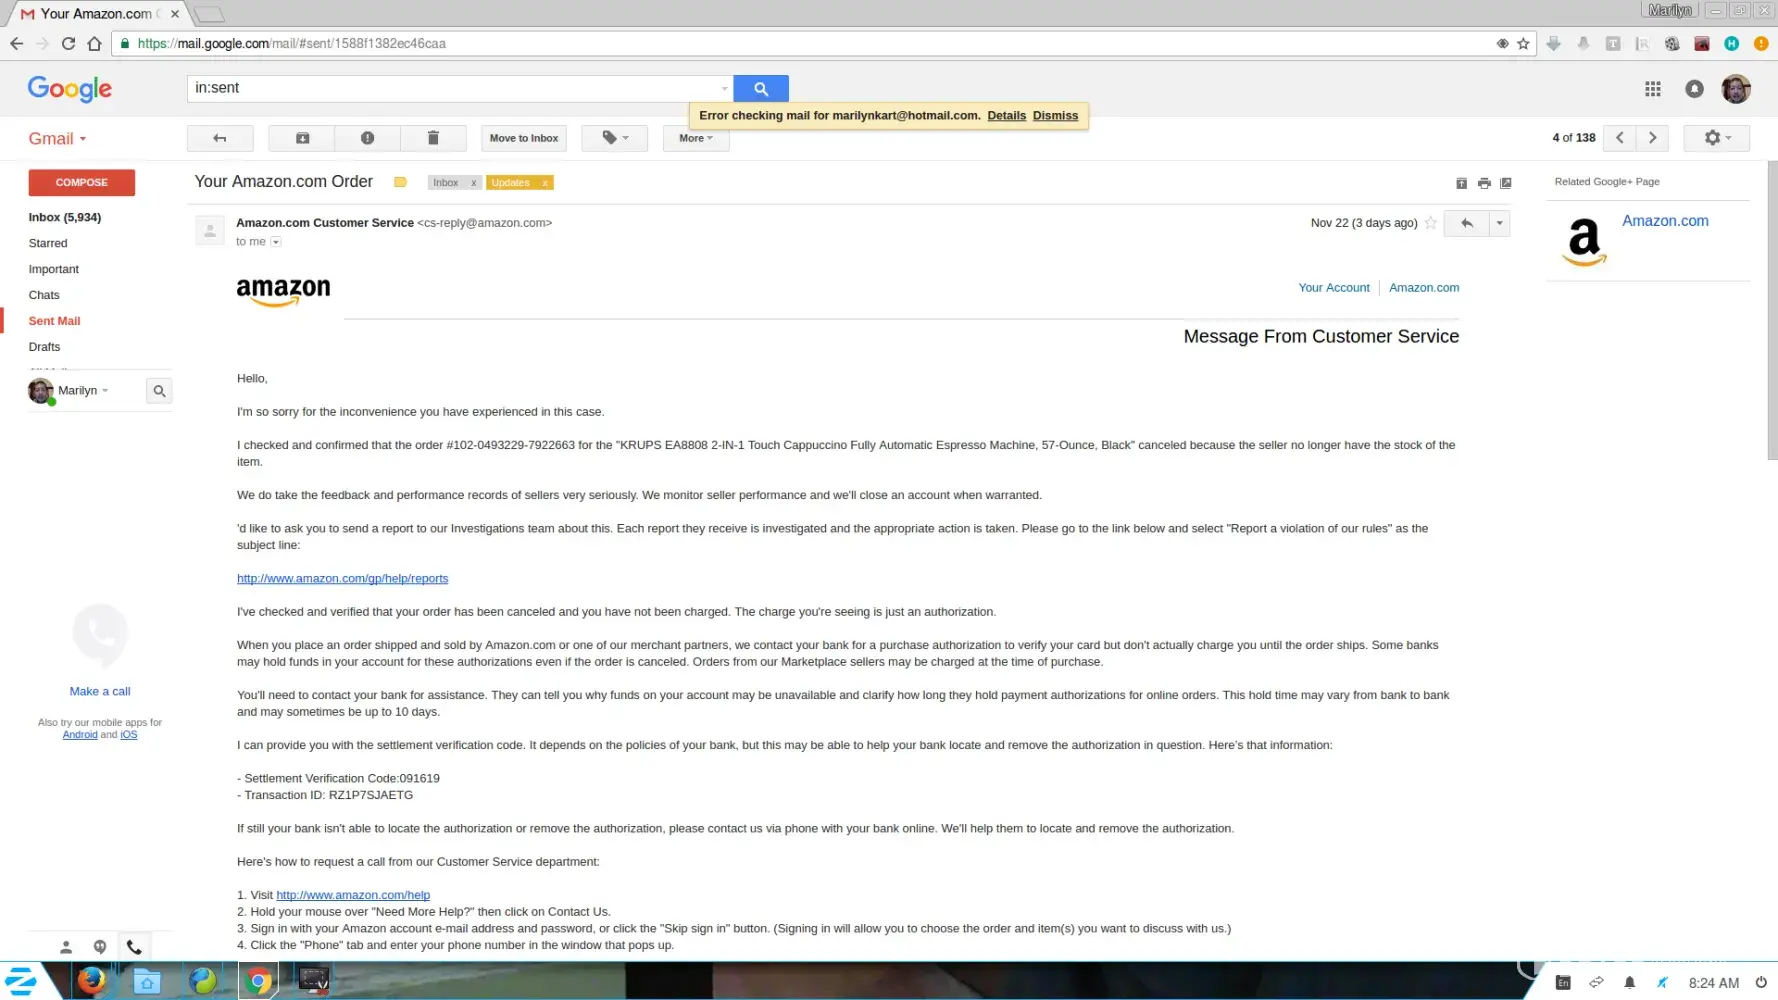
Task: Expand the More actions dropdown
Action: coord(695,138)
